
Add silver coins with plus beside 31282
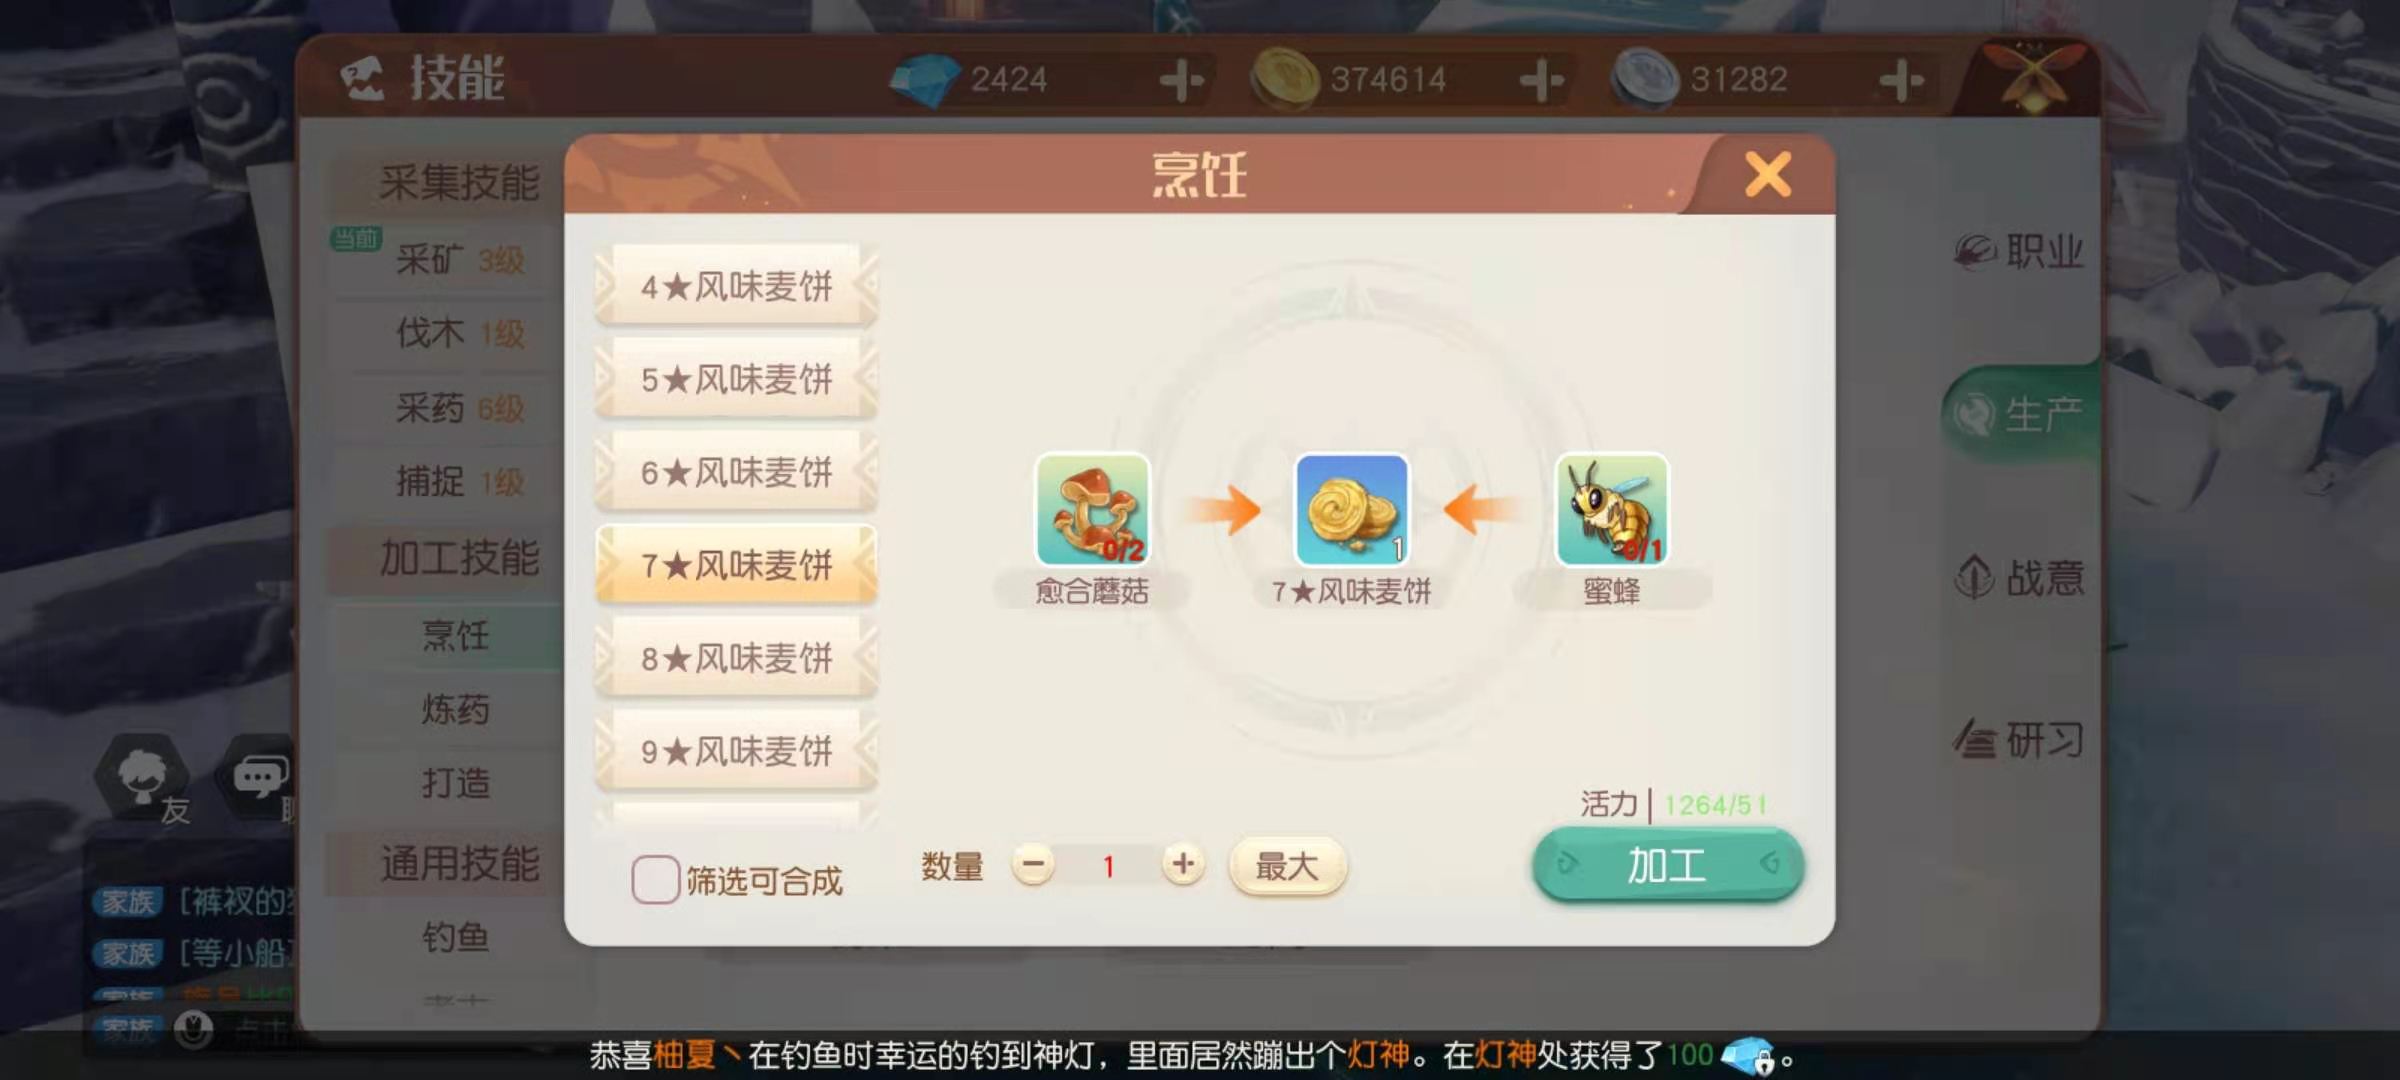(1901, 80)
